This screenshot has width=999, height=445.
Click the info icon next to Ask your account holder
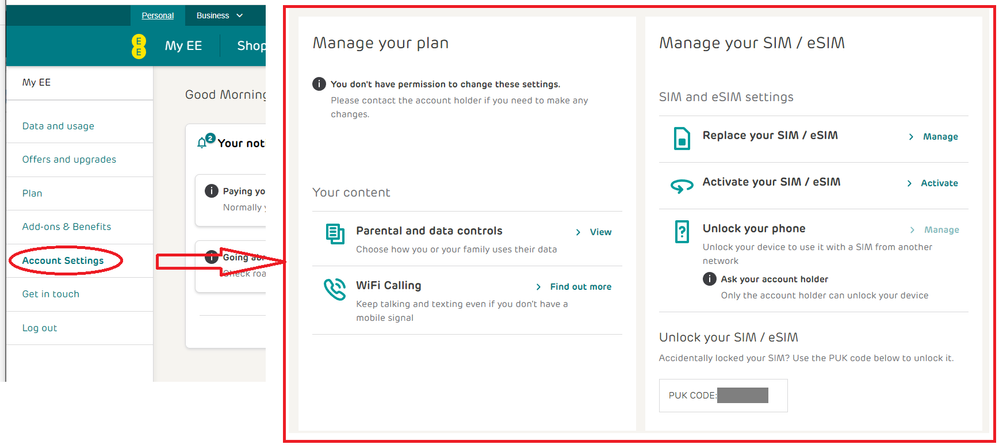click(709, 279)
